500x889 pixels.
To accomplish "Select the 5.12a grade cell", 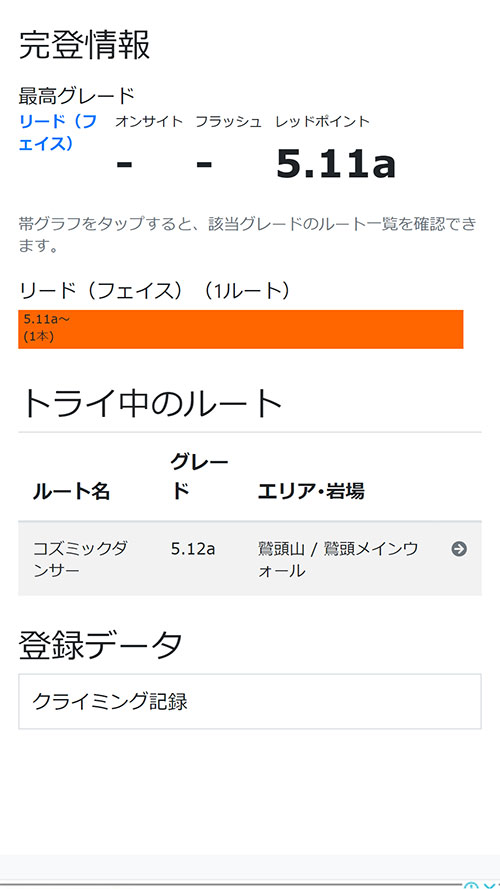I will (193, 549).
